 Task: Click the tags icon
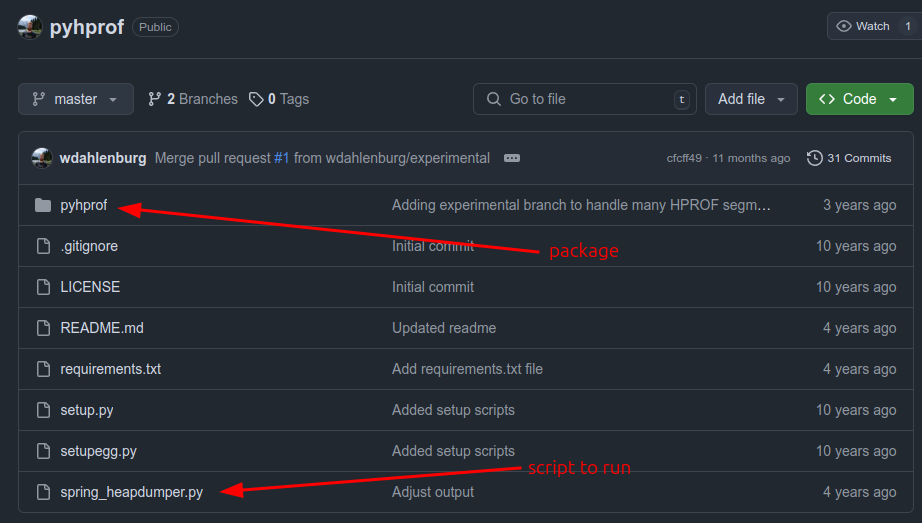tap(257, 99)
